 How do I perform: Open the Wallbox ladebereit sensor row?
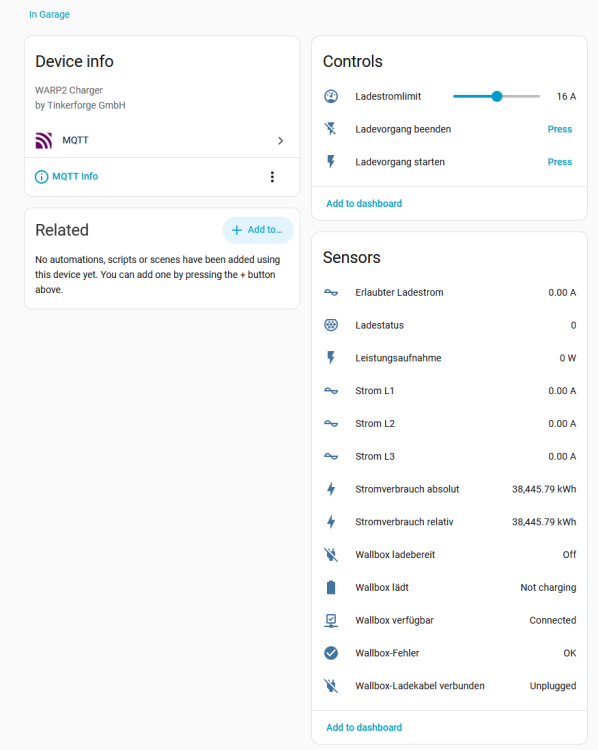coord(450,555)
